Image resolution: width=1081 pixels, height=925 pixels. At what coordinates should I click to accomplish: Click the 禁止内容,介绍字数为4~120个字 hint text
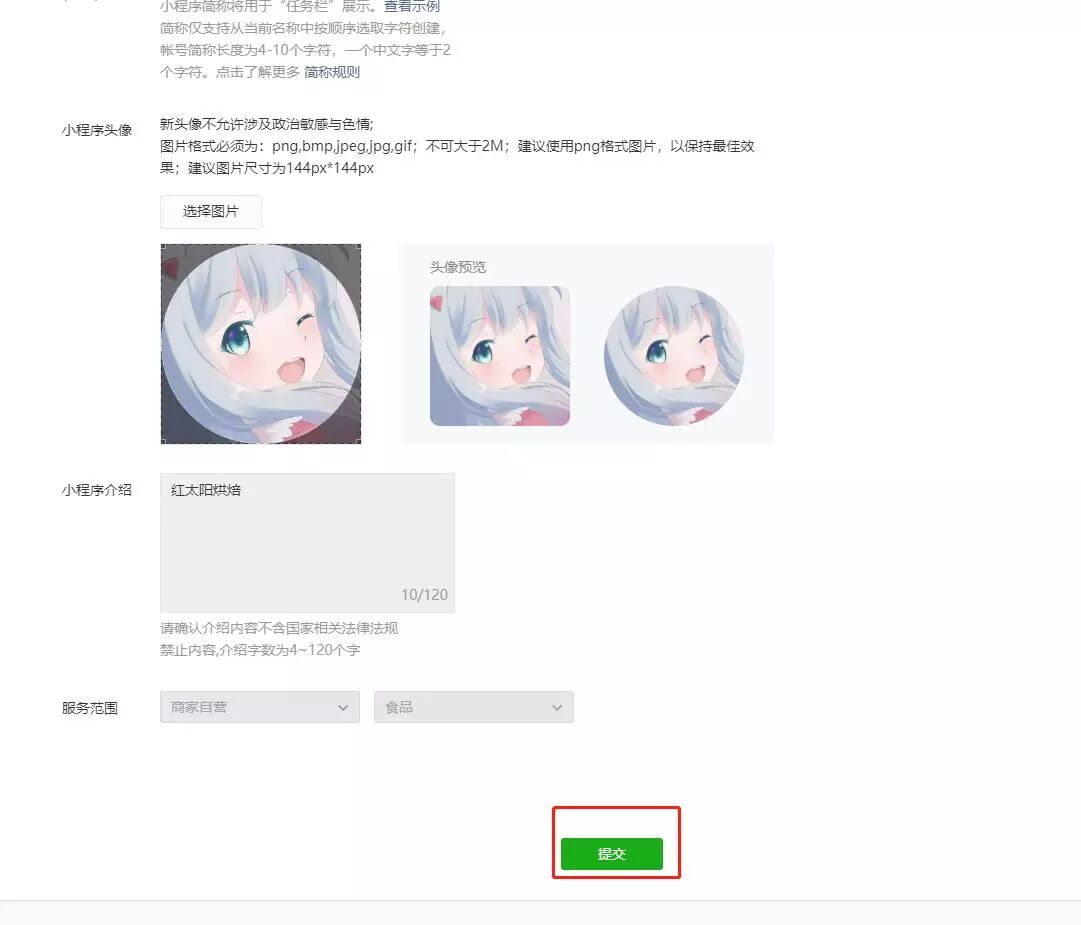pos(260,650)
